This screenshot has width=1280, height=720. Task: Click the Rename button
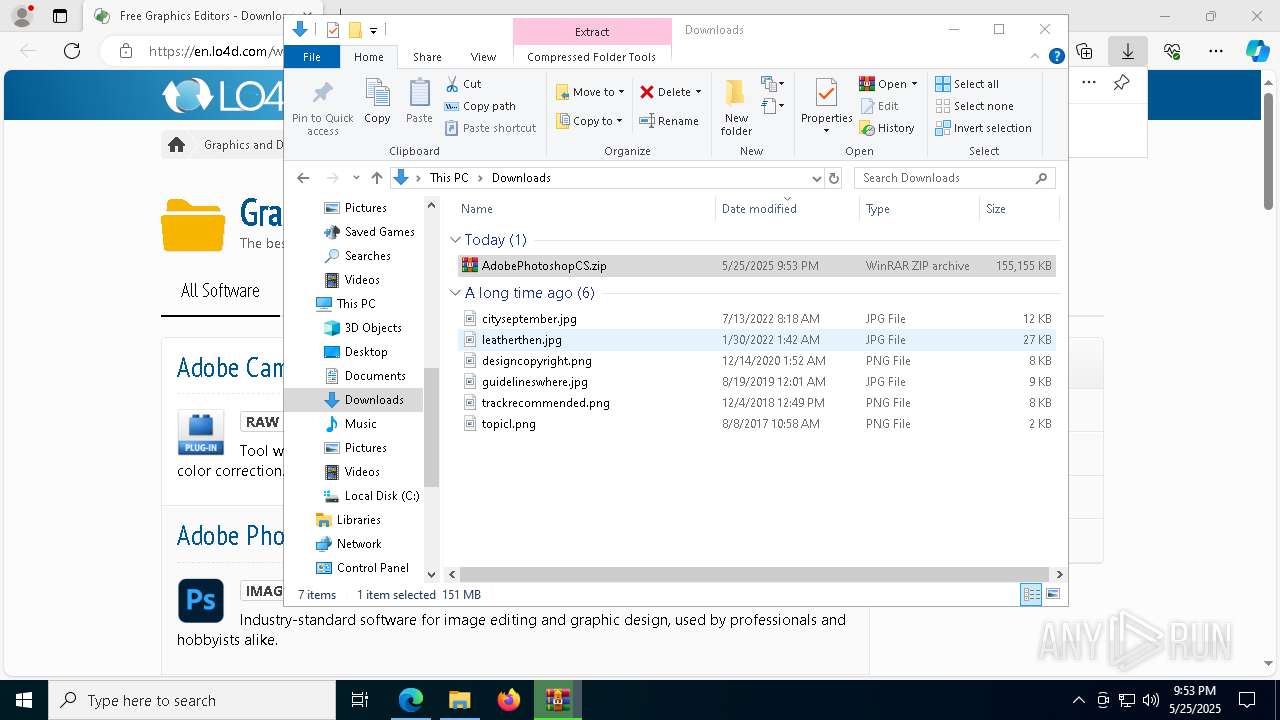pos(669,121)
